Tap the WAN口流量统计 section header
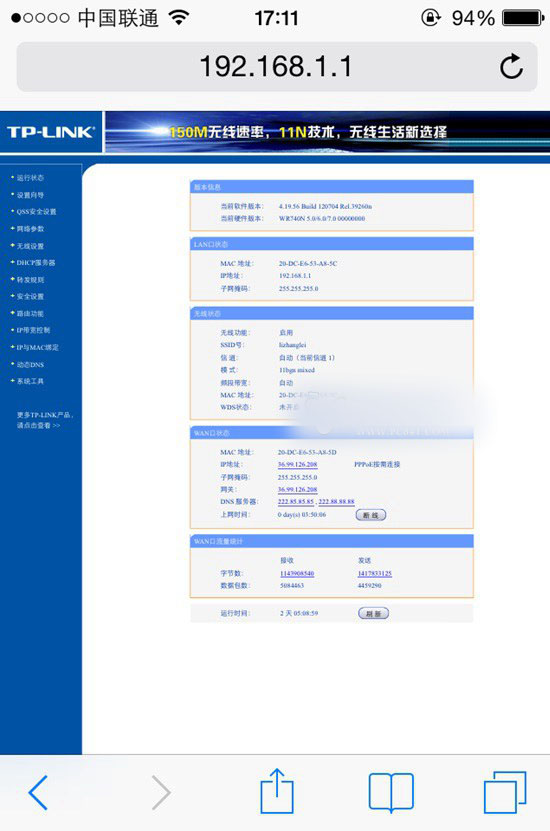Screen dimensions: 550x831 [x=332, y=541]
